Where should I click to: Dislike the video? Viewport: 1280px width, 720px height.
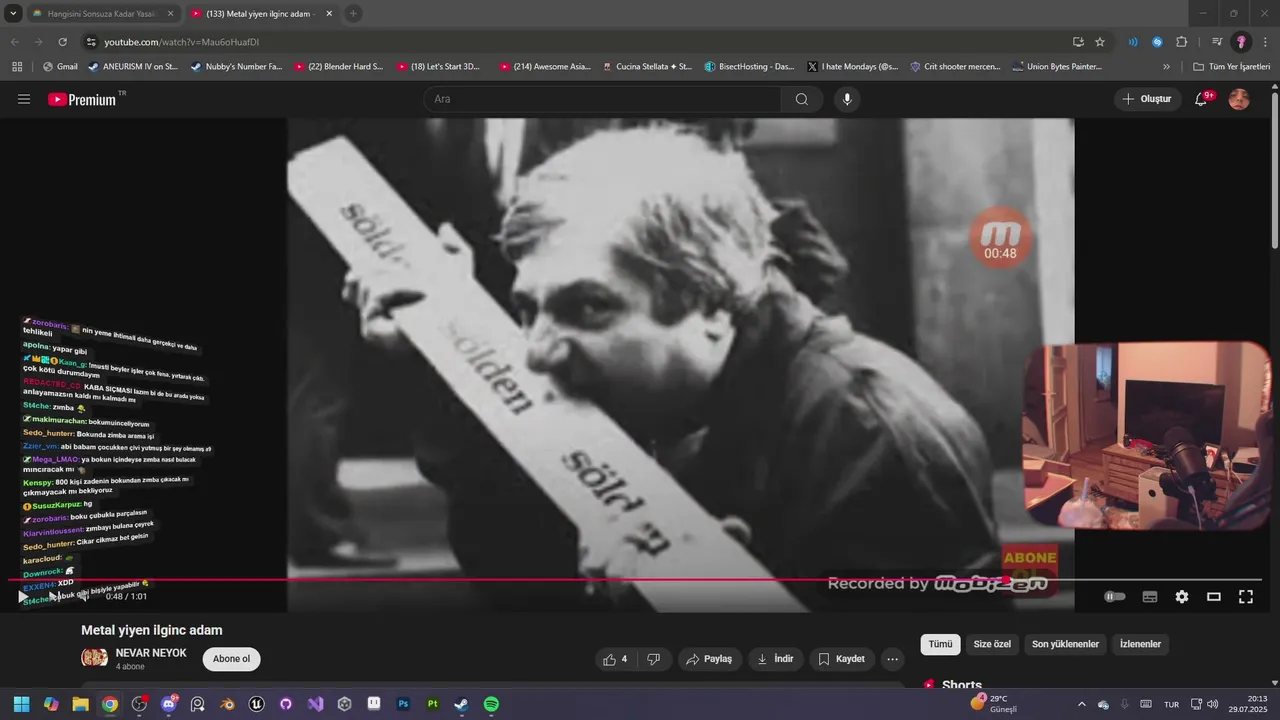654,659
